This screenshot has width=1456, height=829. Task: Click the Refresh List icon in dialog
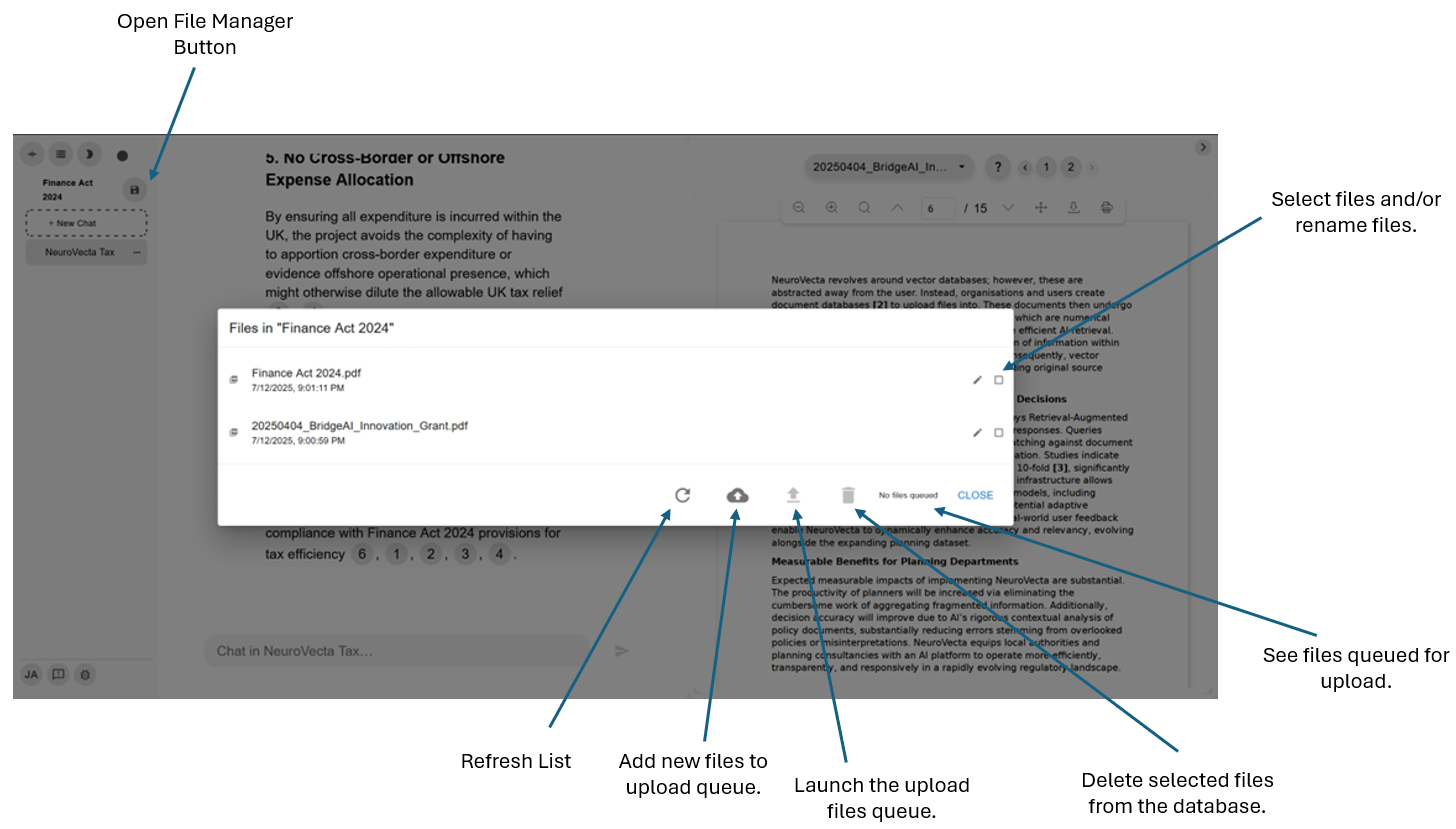(x=682, y=495)
